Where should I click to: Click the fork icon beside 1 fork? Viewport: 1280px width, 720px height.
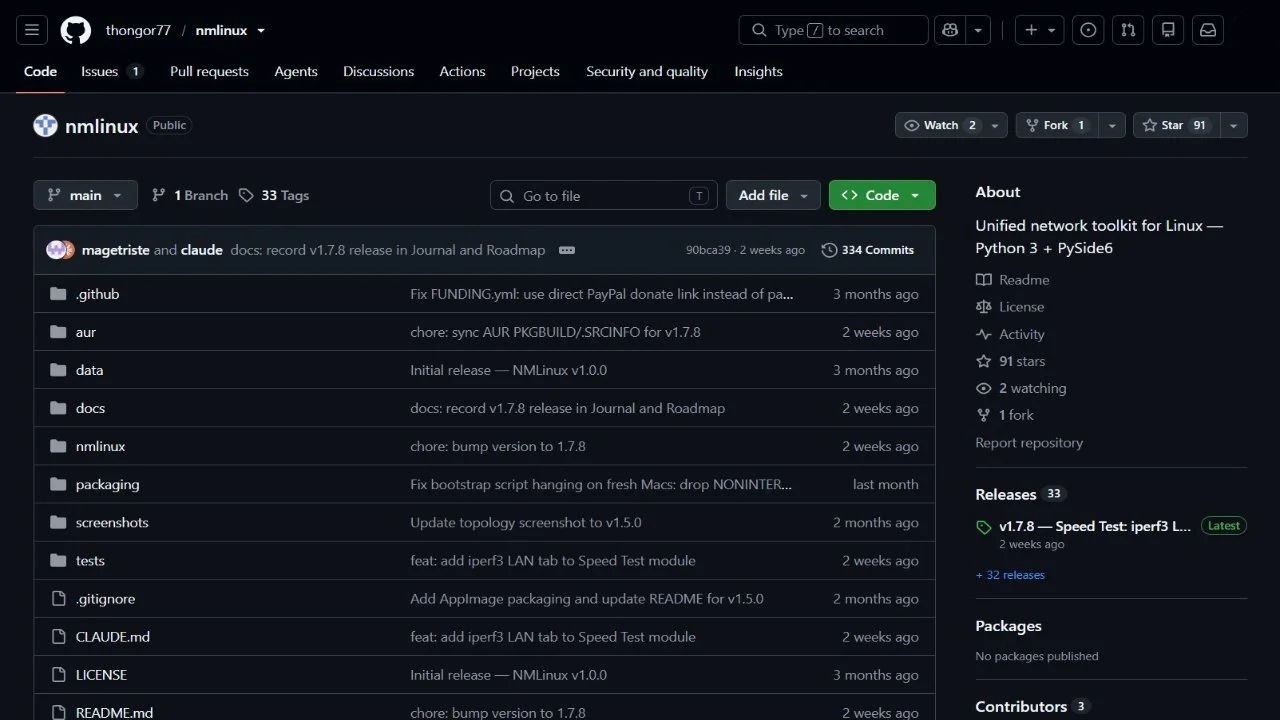click(984, 415)
